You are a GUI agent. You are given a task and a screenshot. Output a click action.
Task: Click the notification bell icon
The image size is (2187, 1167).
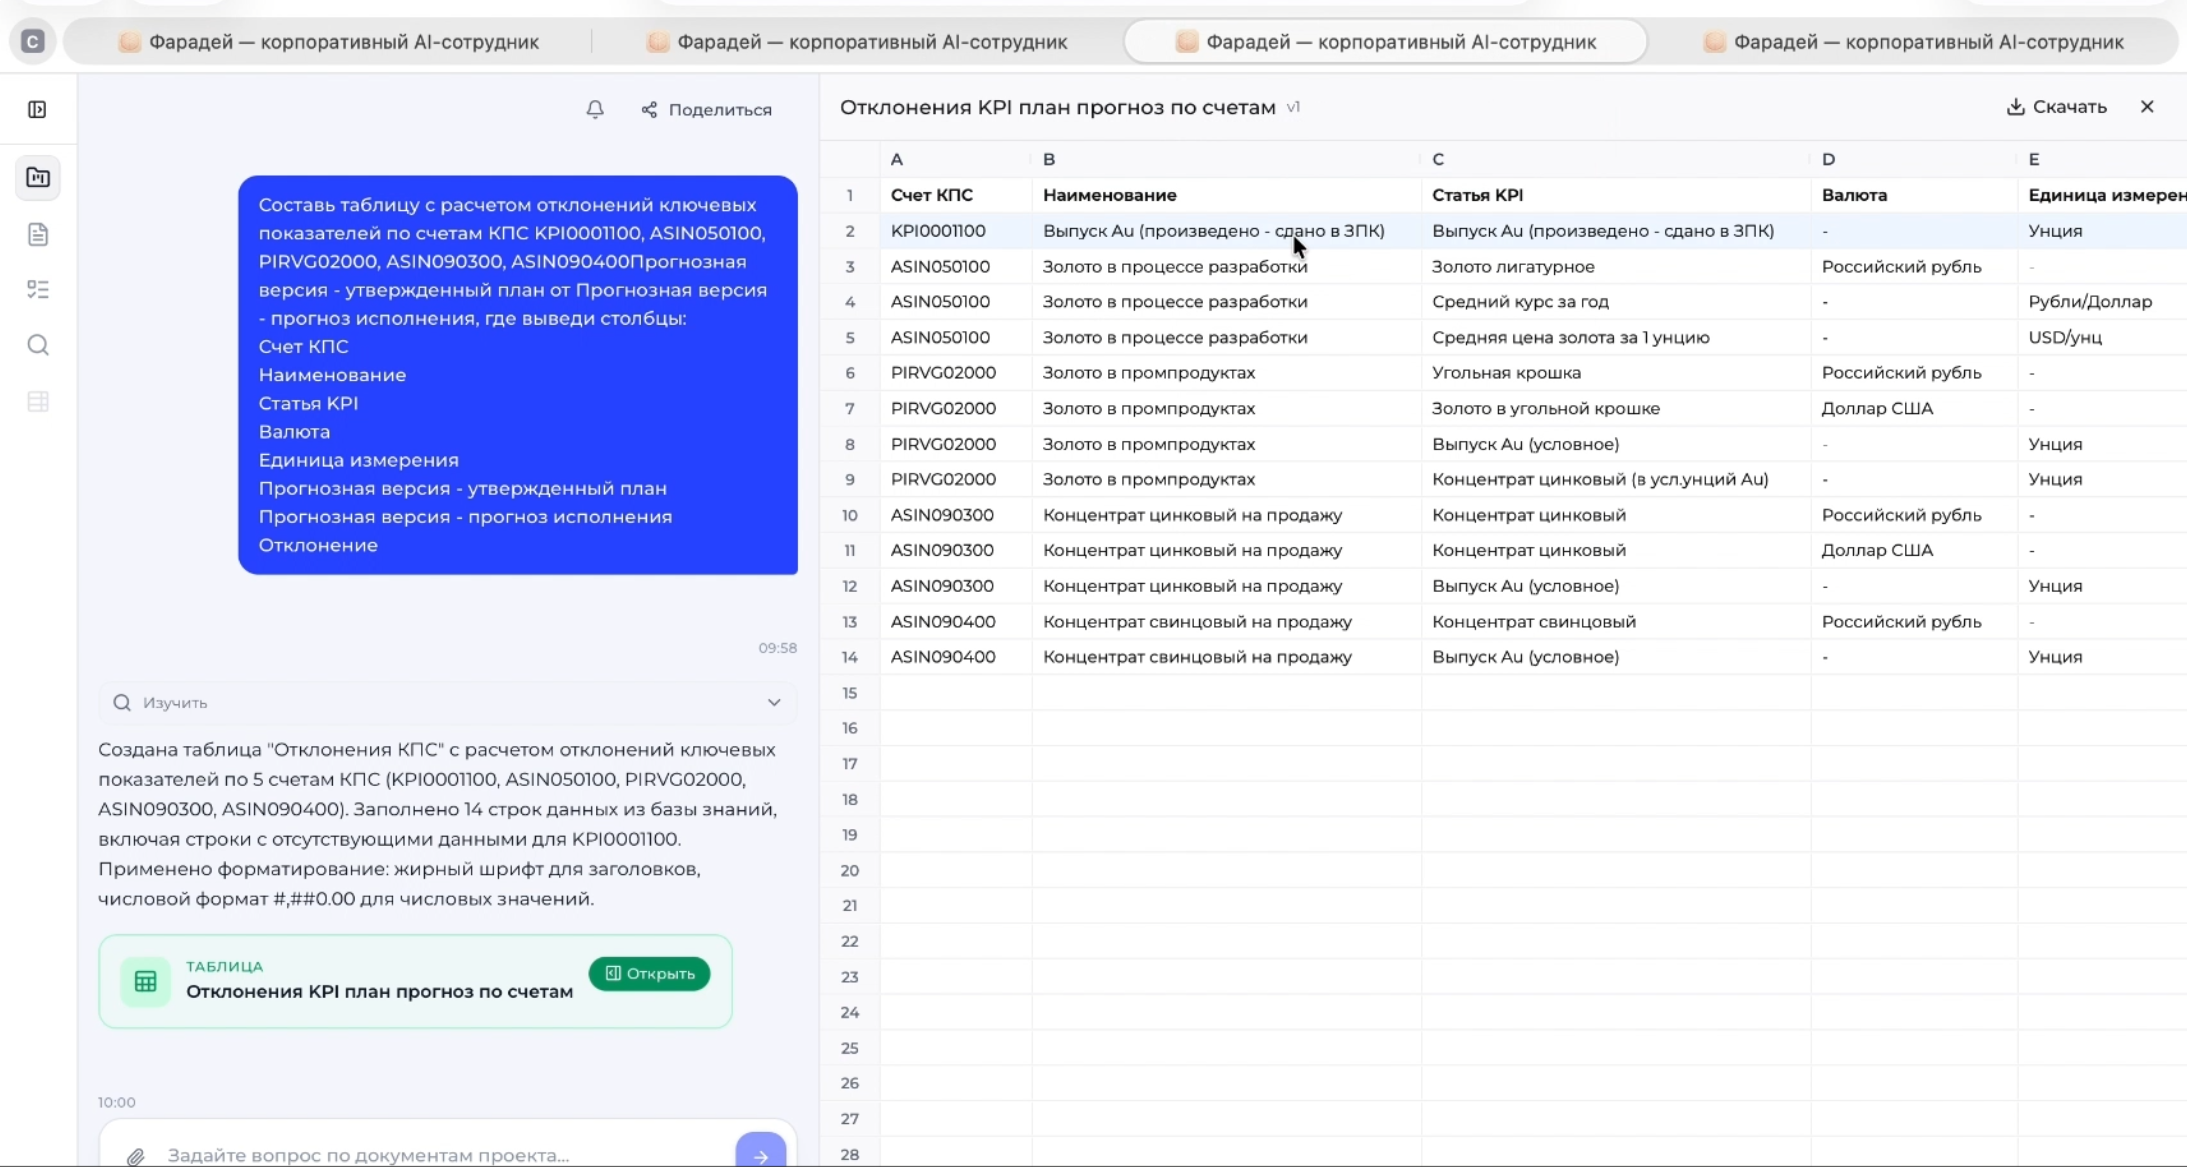pos(595,109)
